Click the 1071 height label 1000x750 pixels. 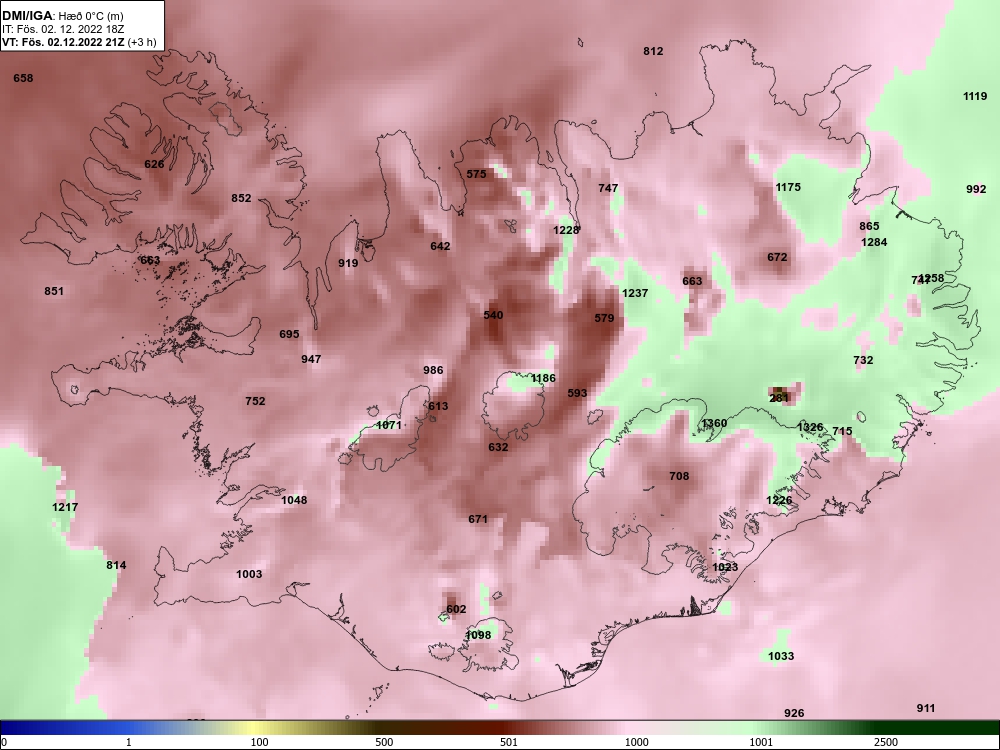[x=388, y=425]
